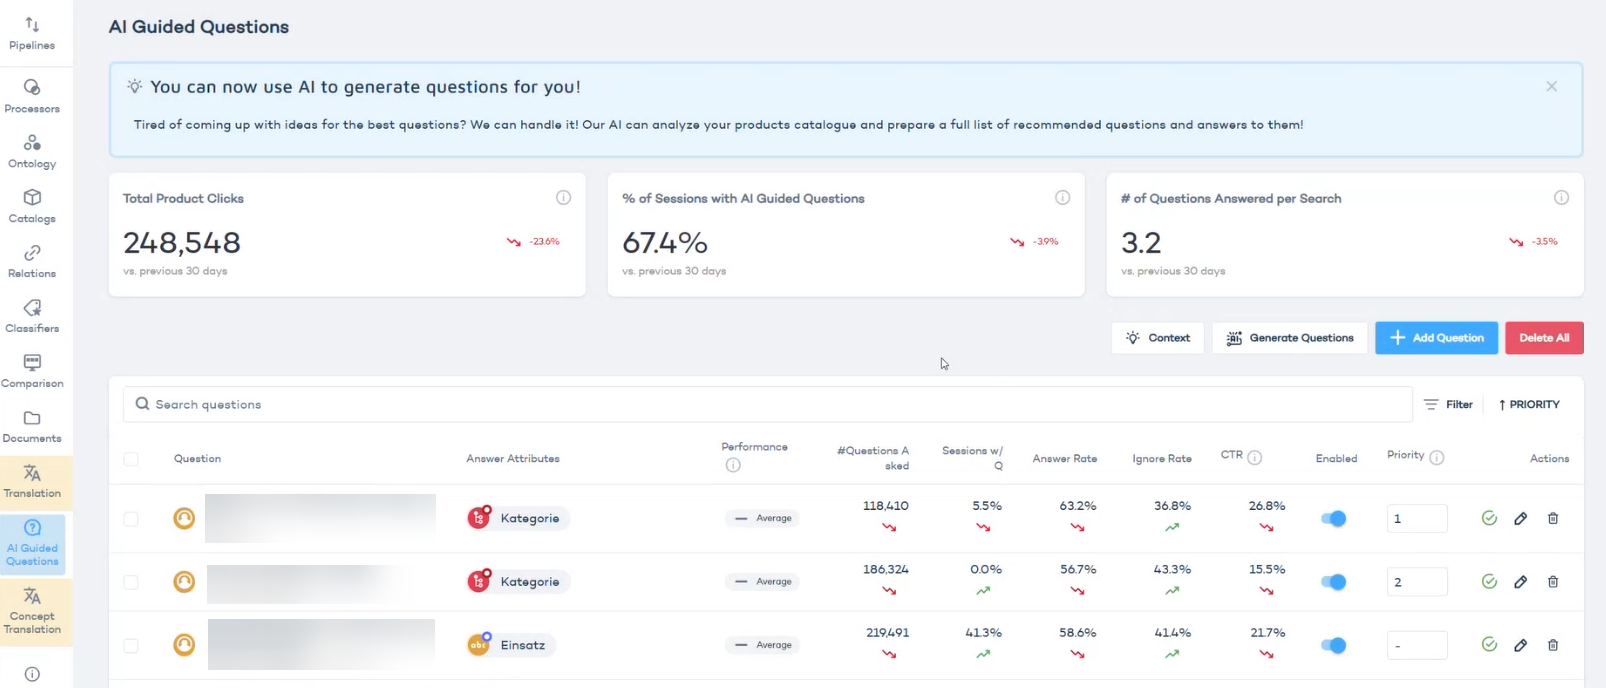Screen dimensions: 1606x688
Task: Go to Concept Translation in sidebar
Action: tap(32, 611)
